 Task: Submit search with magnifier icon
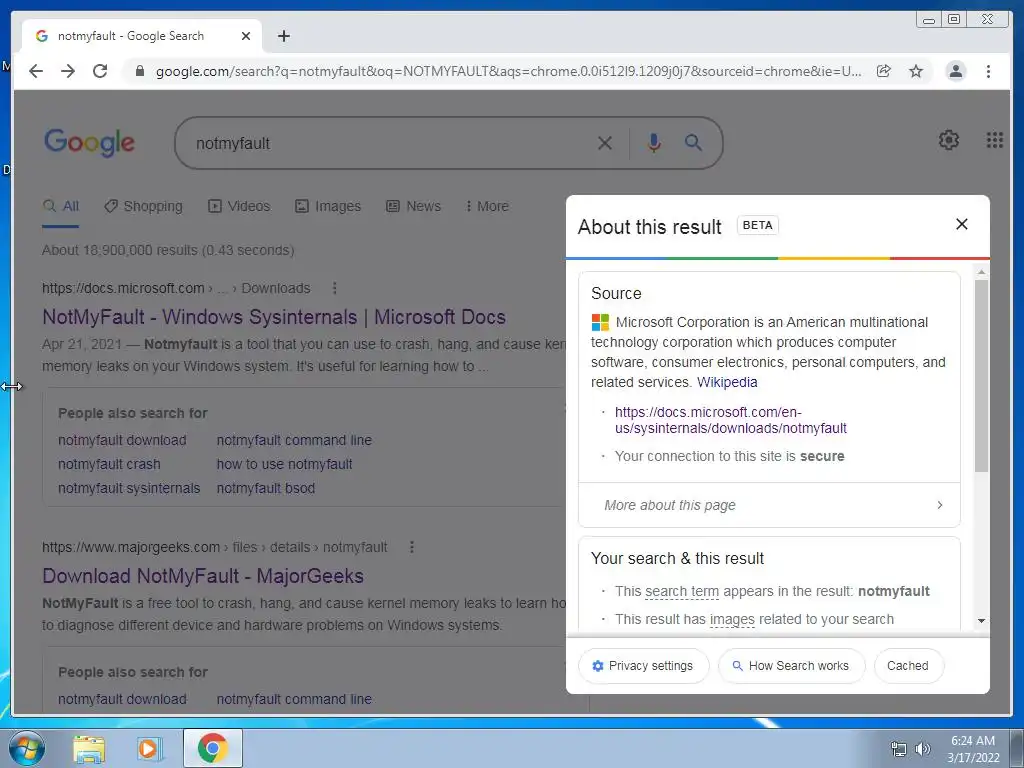click(x=693, y=143)
